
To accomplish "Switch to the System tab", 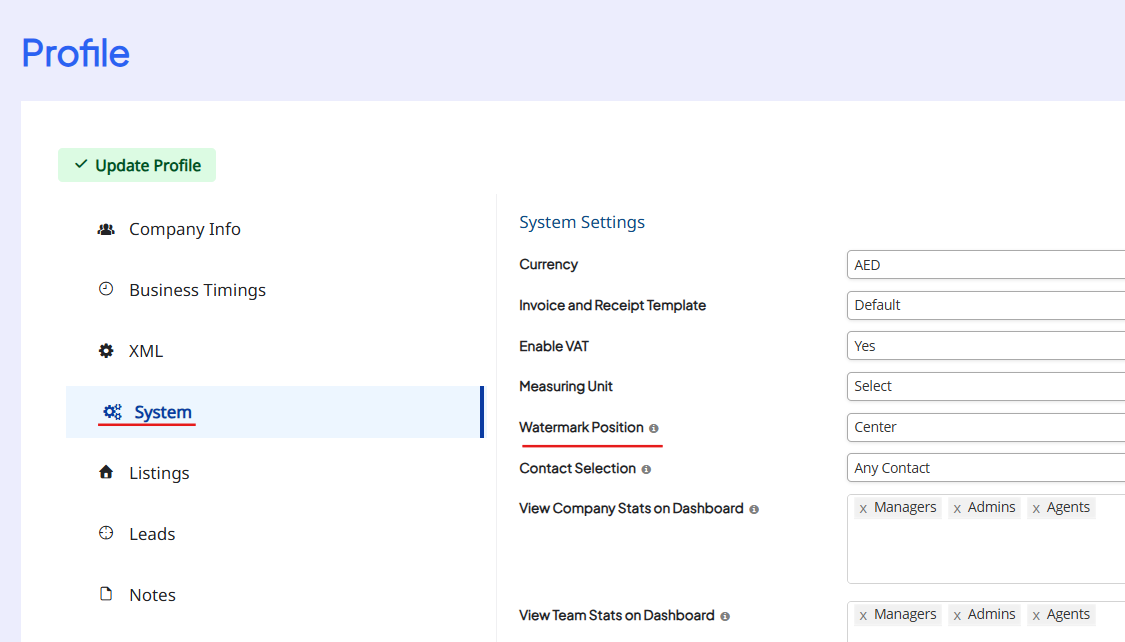I will (x=162, y=412).
